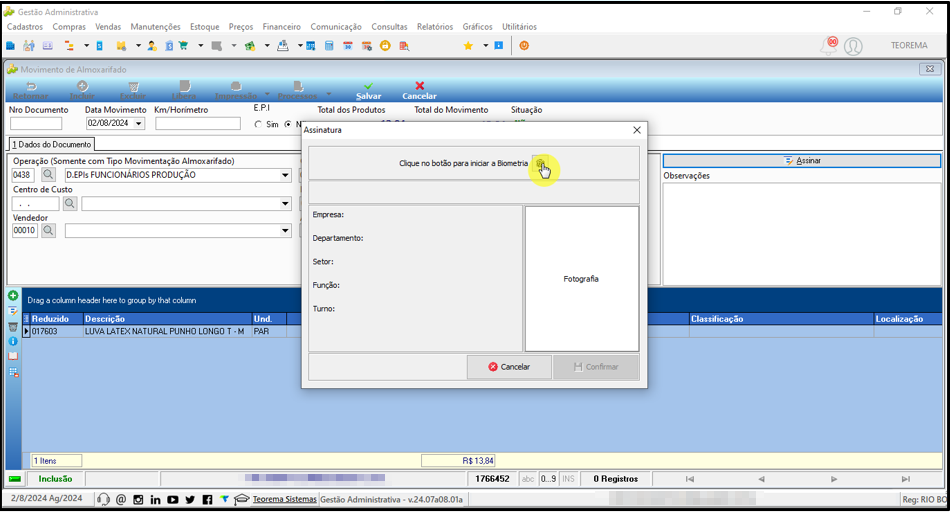Viewport: 950px width, 512px height.
Task: Click the Cancelar button in Assinatura dialog
Action: pyautogui.click(x=509, y=367)
